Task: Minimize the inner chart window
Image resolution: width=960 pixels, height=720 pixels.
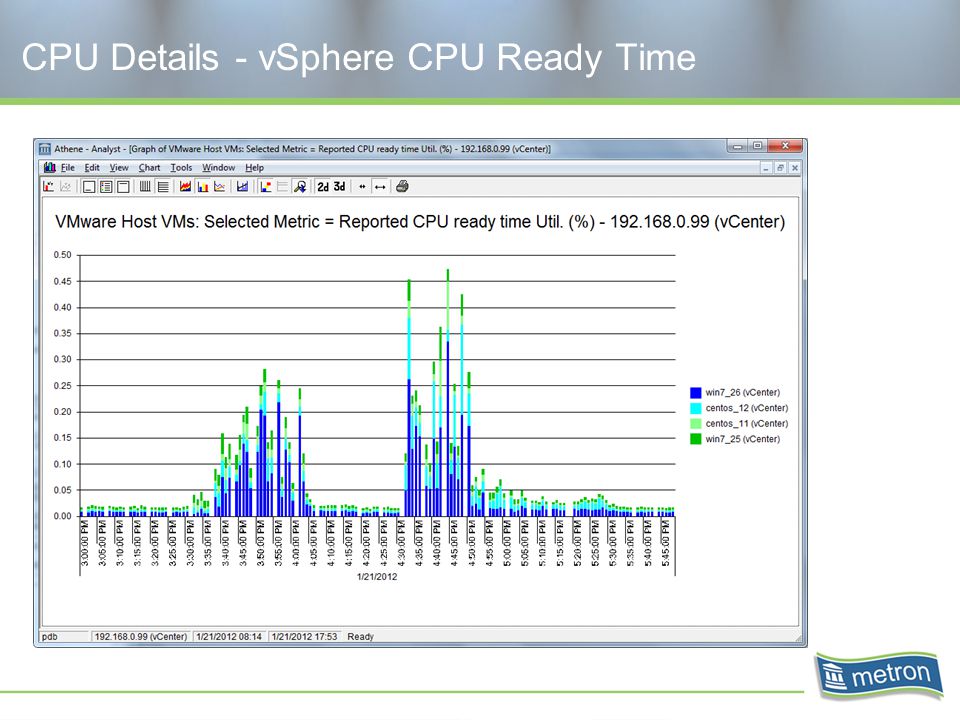Action: click(766, 168)
